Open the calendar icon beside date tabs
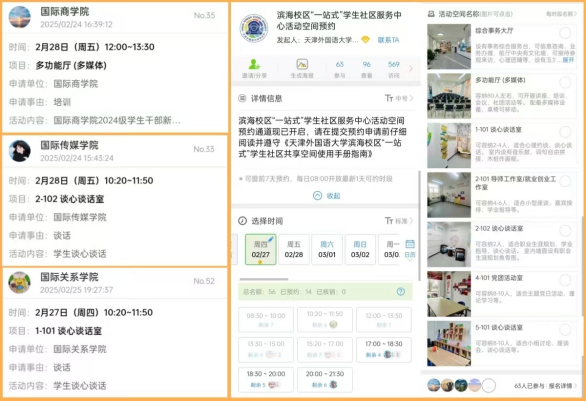The height and width of the screenshot is (401, 586). tap(410, 244)
